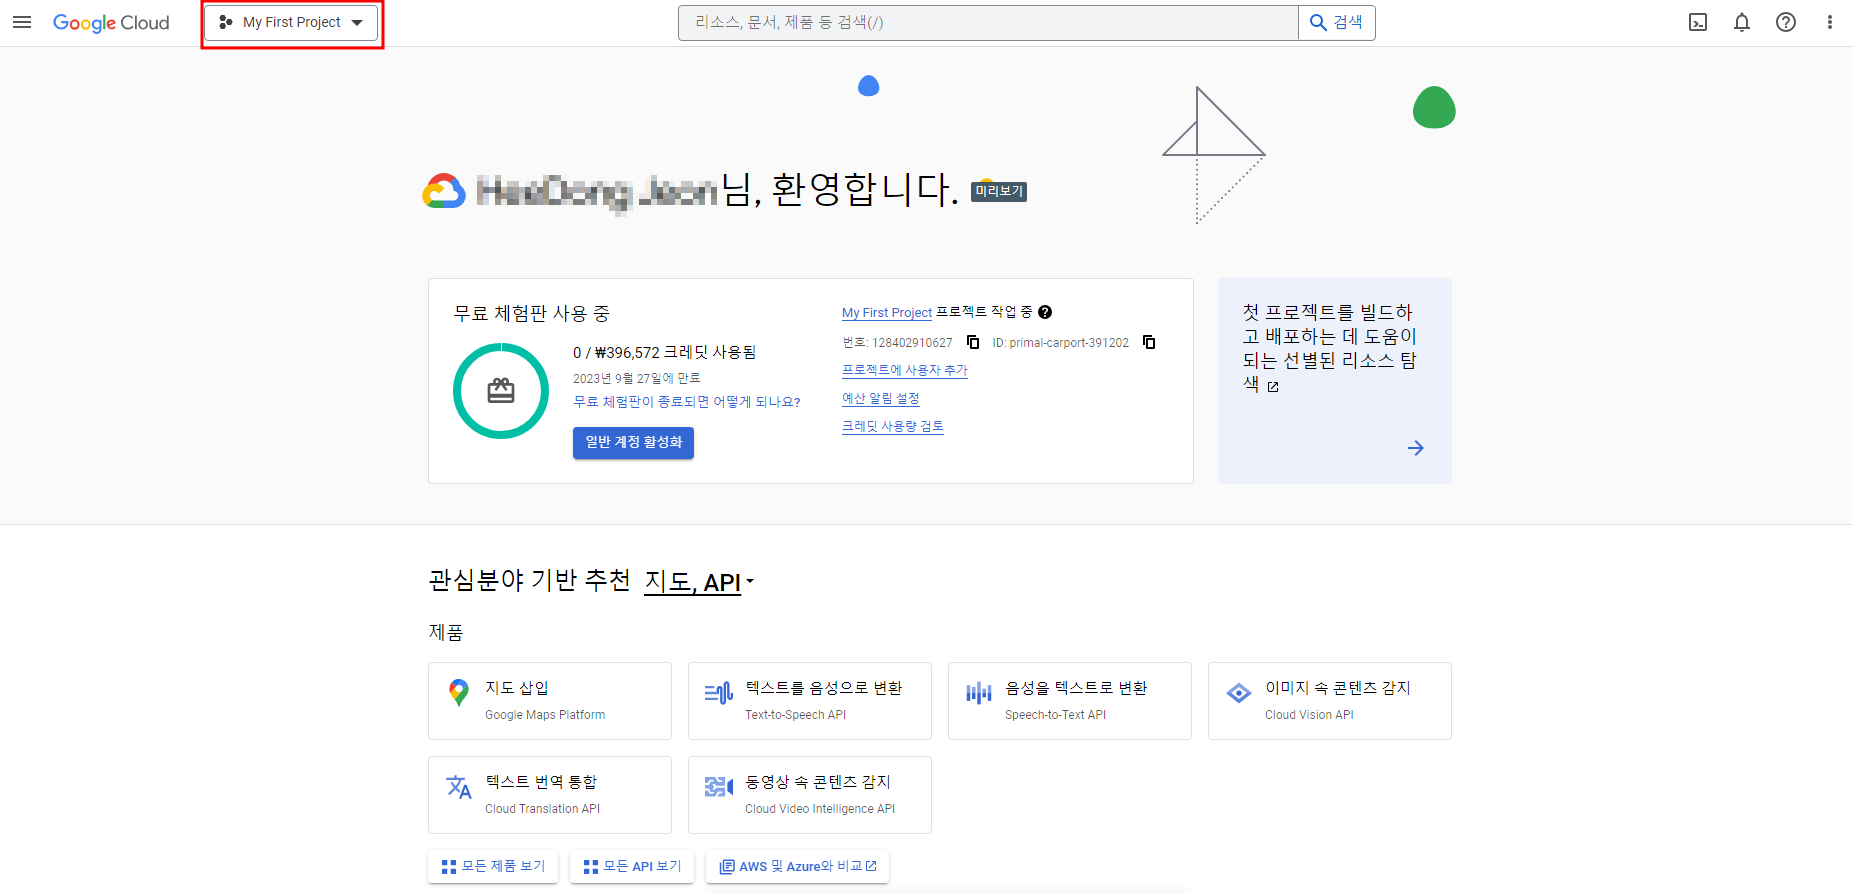Screen dimensions: 1852x893
Task: Click 일반 계정 활성화 button
Action: 633,442
